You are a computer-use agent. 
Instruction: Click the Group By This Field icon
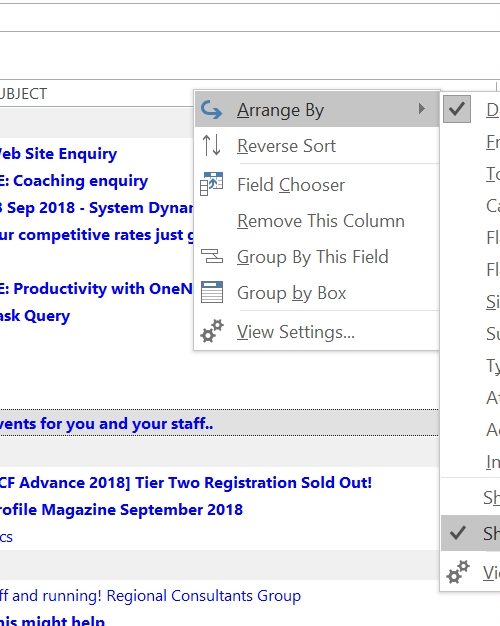(211, 256)
